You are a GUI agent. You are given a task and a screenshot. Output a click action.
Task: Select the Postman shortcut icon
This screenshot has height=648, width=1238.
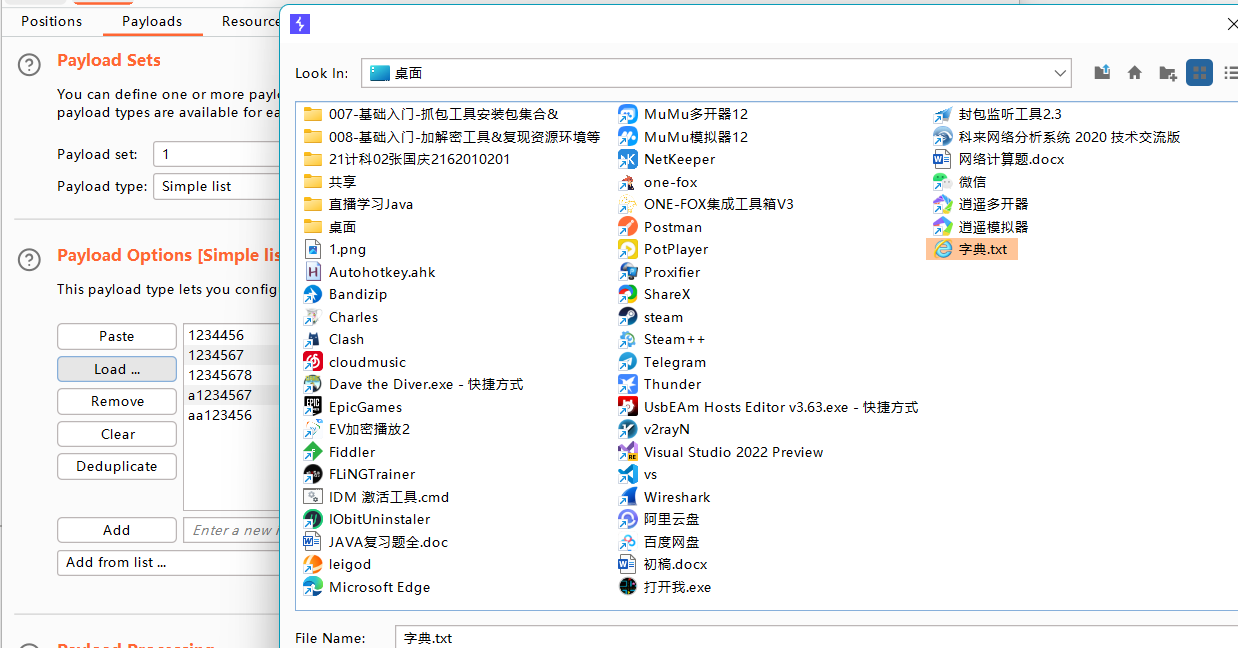coord(628,227)
